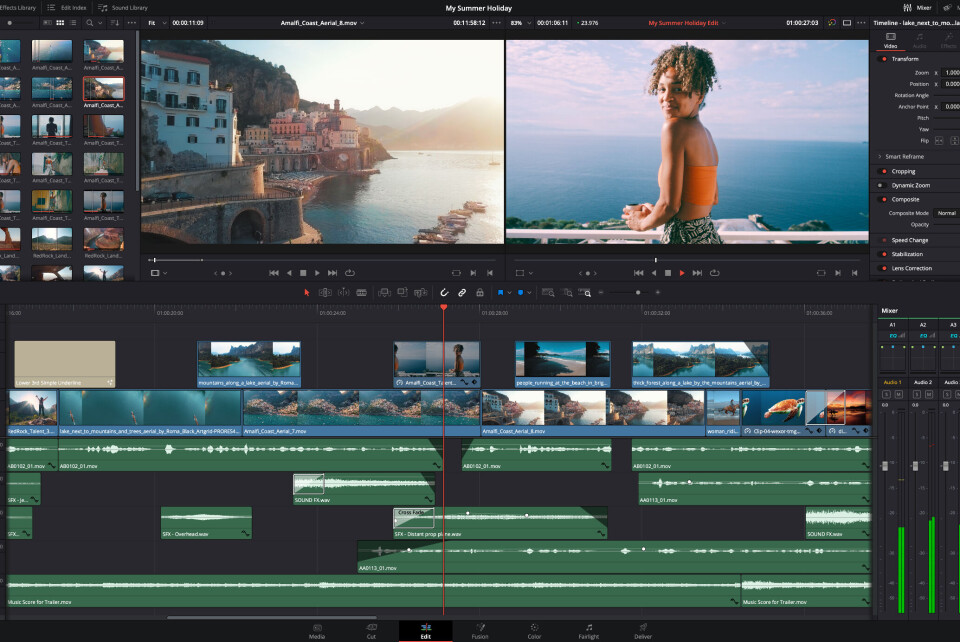Click the Edit Index button
Image resolution: width=960 pixels, height=642 pixels.
pyautogui.click(x=68, y=7)
